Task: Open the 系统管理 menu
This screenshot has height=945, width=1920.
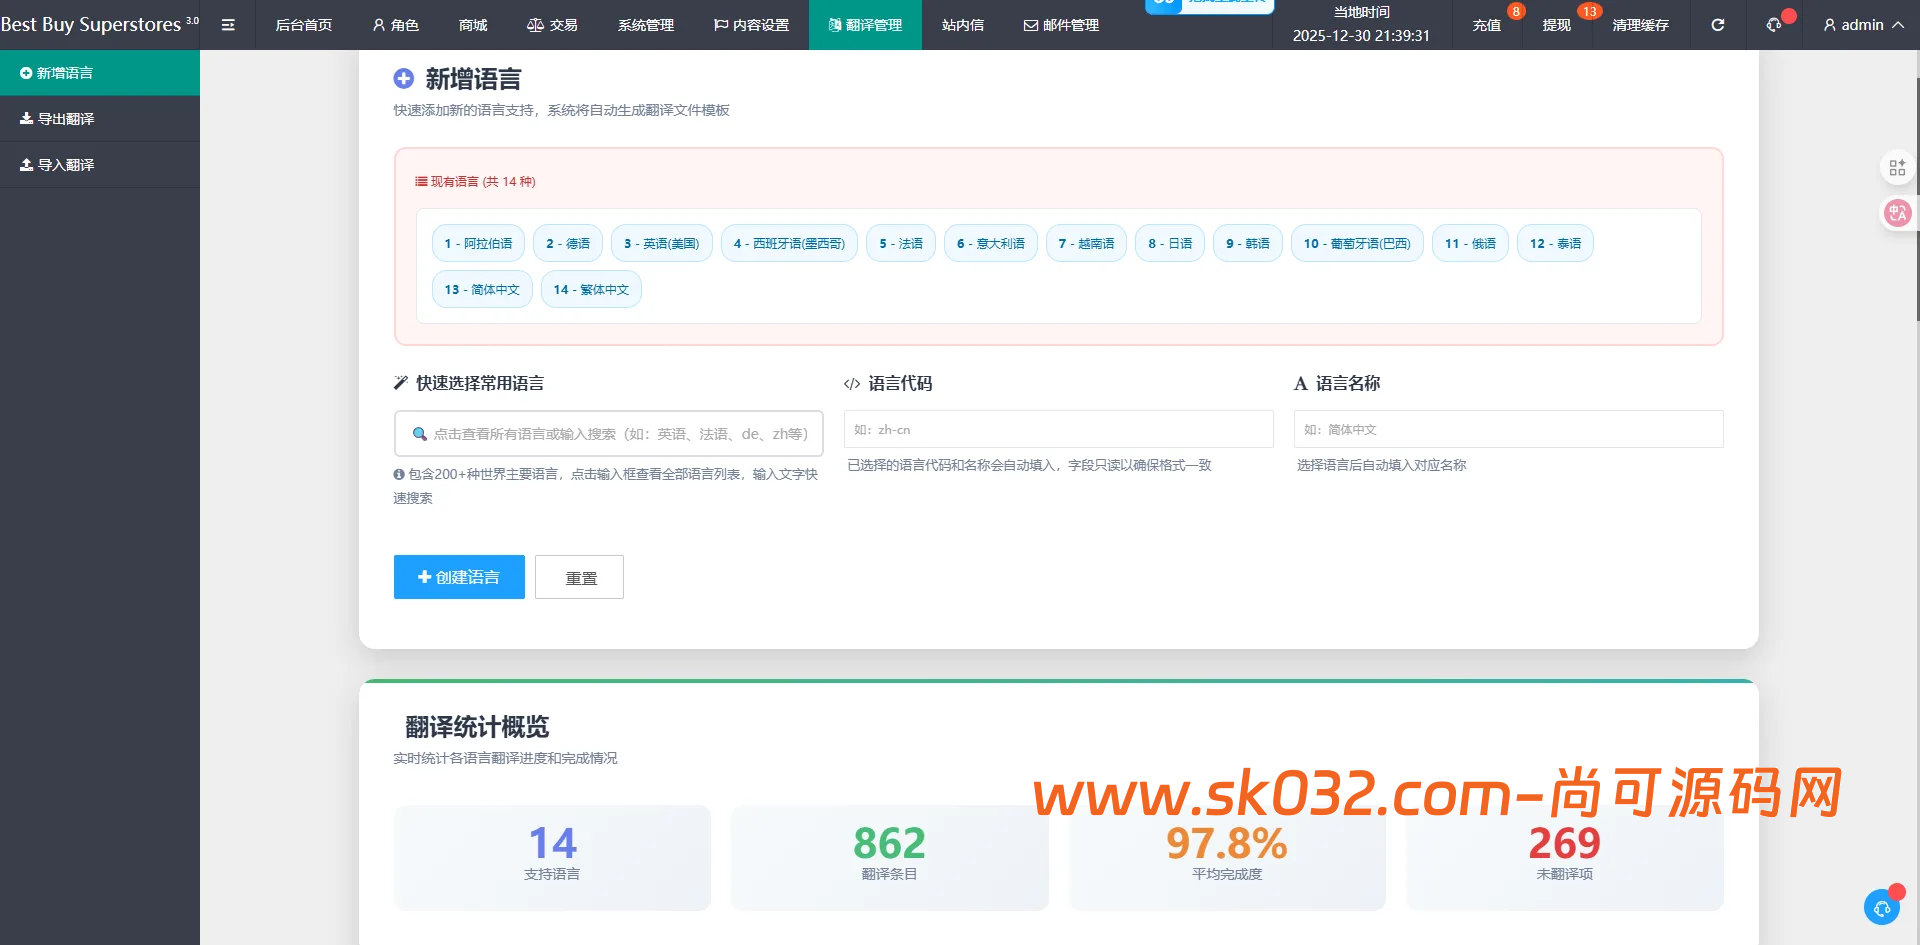Action: tap(645, 25)
